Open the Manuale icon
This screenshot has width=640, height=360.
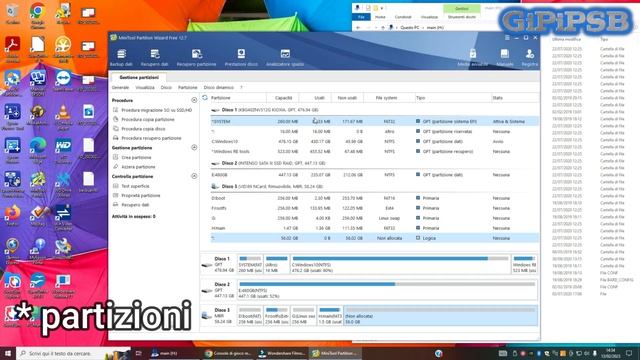click(504, 58)
